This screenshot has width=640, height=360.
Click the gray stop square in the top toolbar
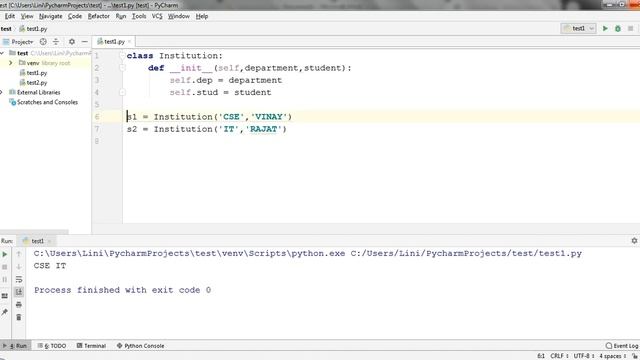[x=631, y=29]
